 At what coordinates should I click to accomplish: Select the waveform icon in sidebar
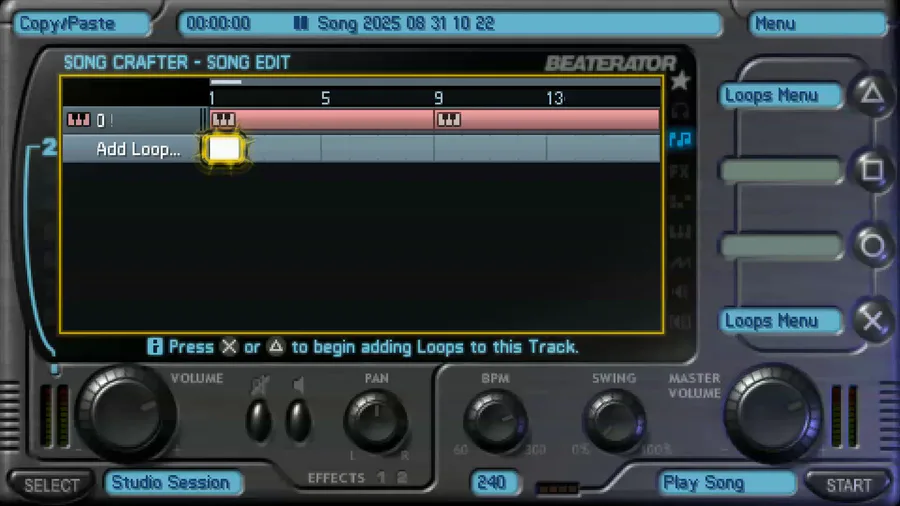pos(680,263)
